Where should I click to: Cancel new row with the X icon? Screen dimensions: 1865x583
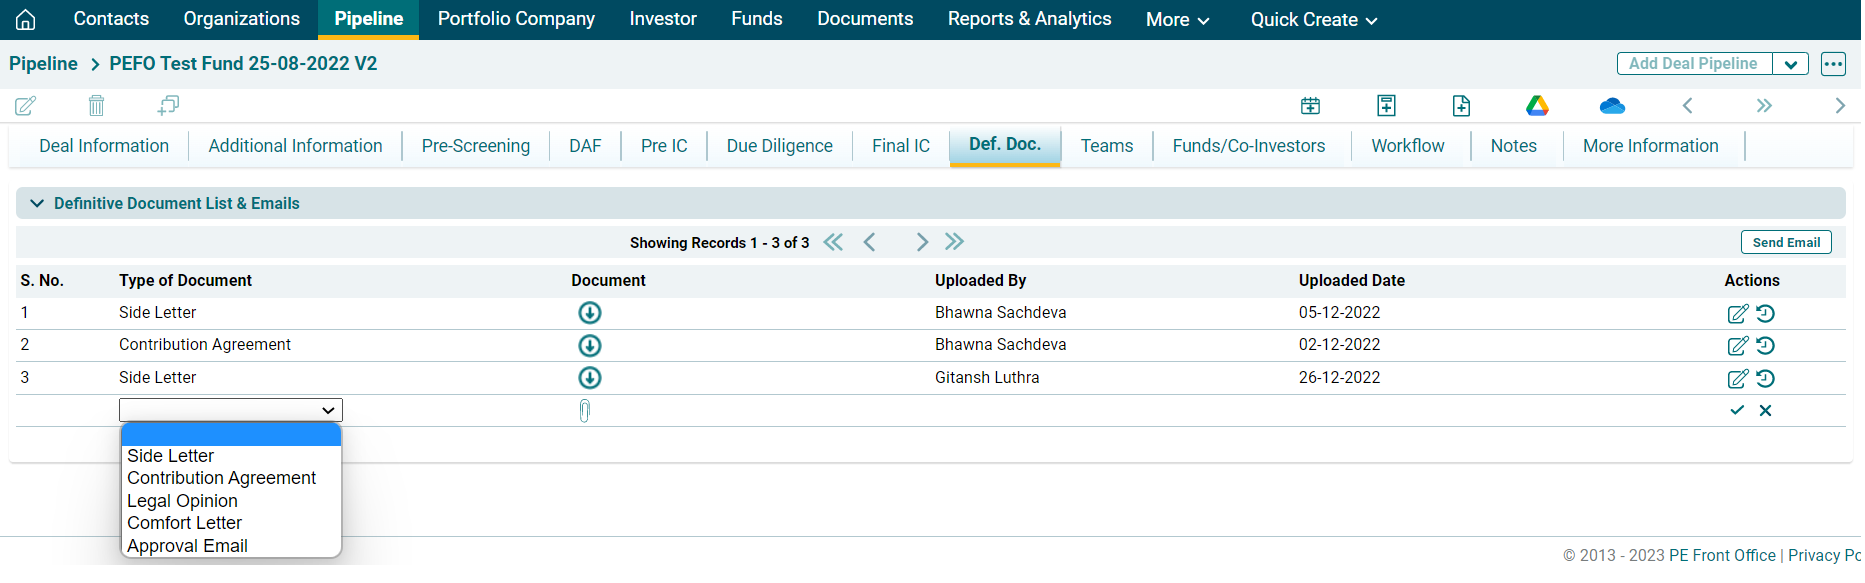1766,410
